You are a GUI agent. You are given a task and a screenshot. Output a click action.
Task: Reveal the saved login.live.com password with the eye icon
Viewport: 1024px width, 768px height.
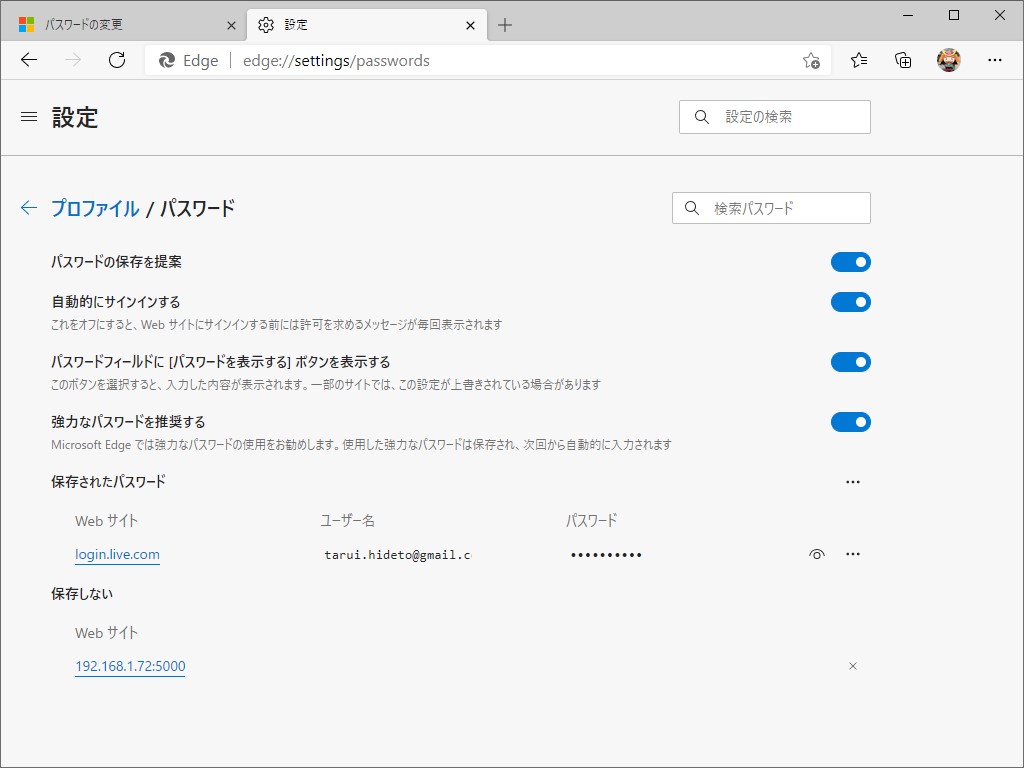817,553
